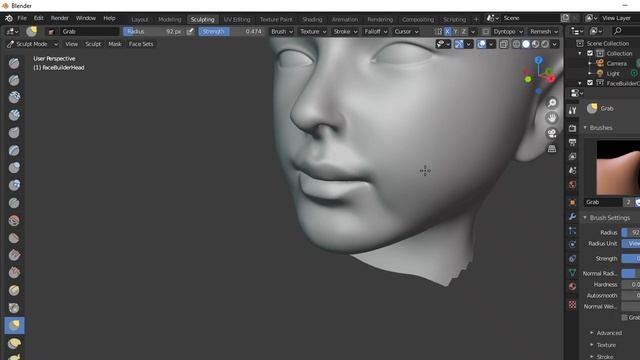This screenshot has width=640, height=360.
Task: Enable the Grab checkbox in Brush Settings
Action: pos(624,317)
